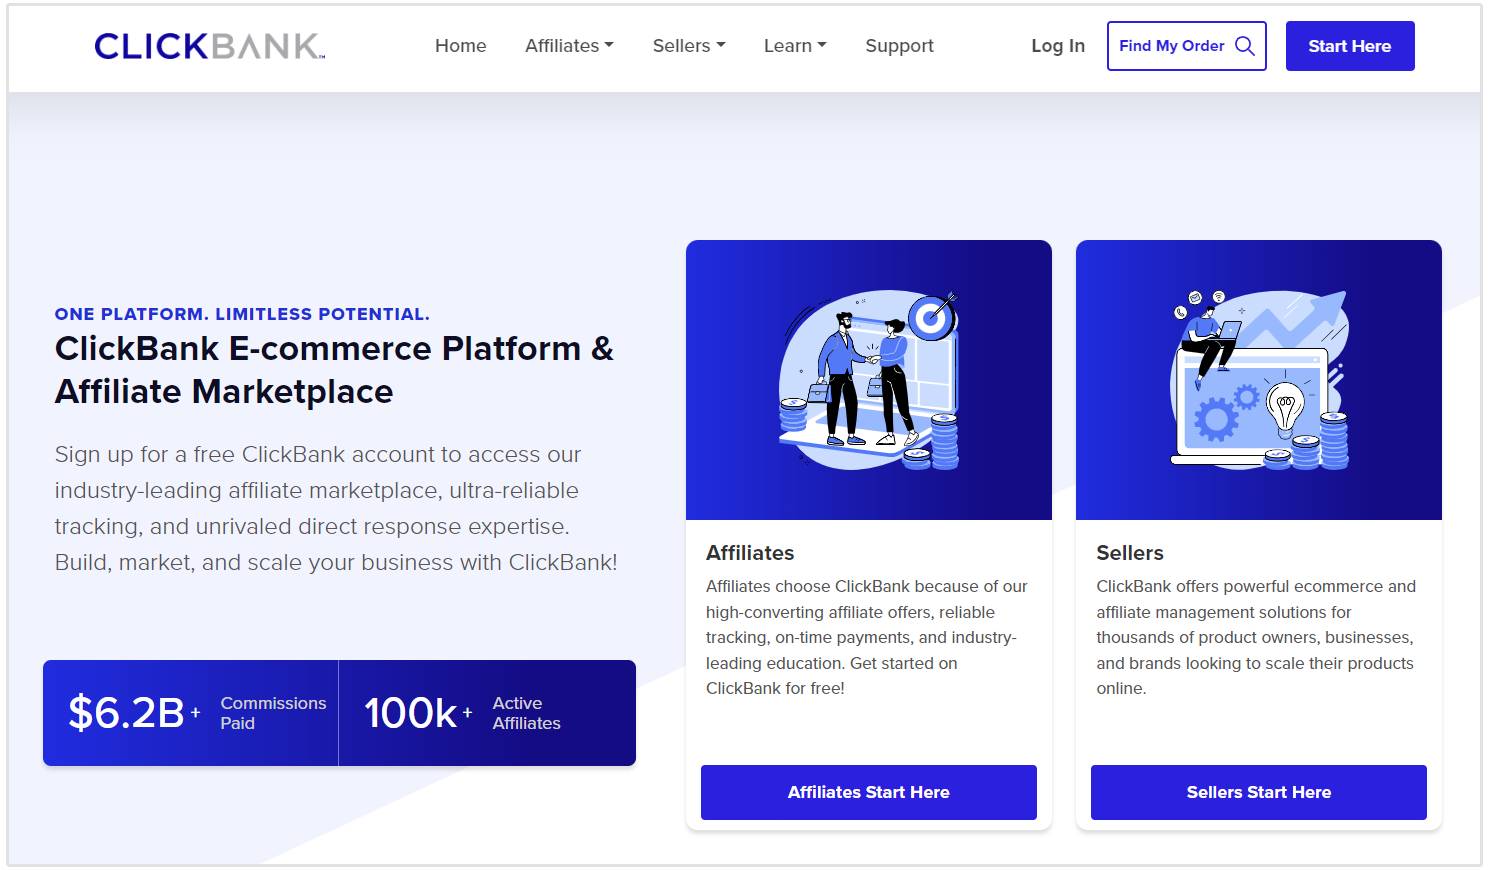
Task: Click the target bullseye icon in Affiliates image
Action: click(933, 318)
